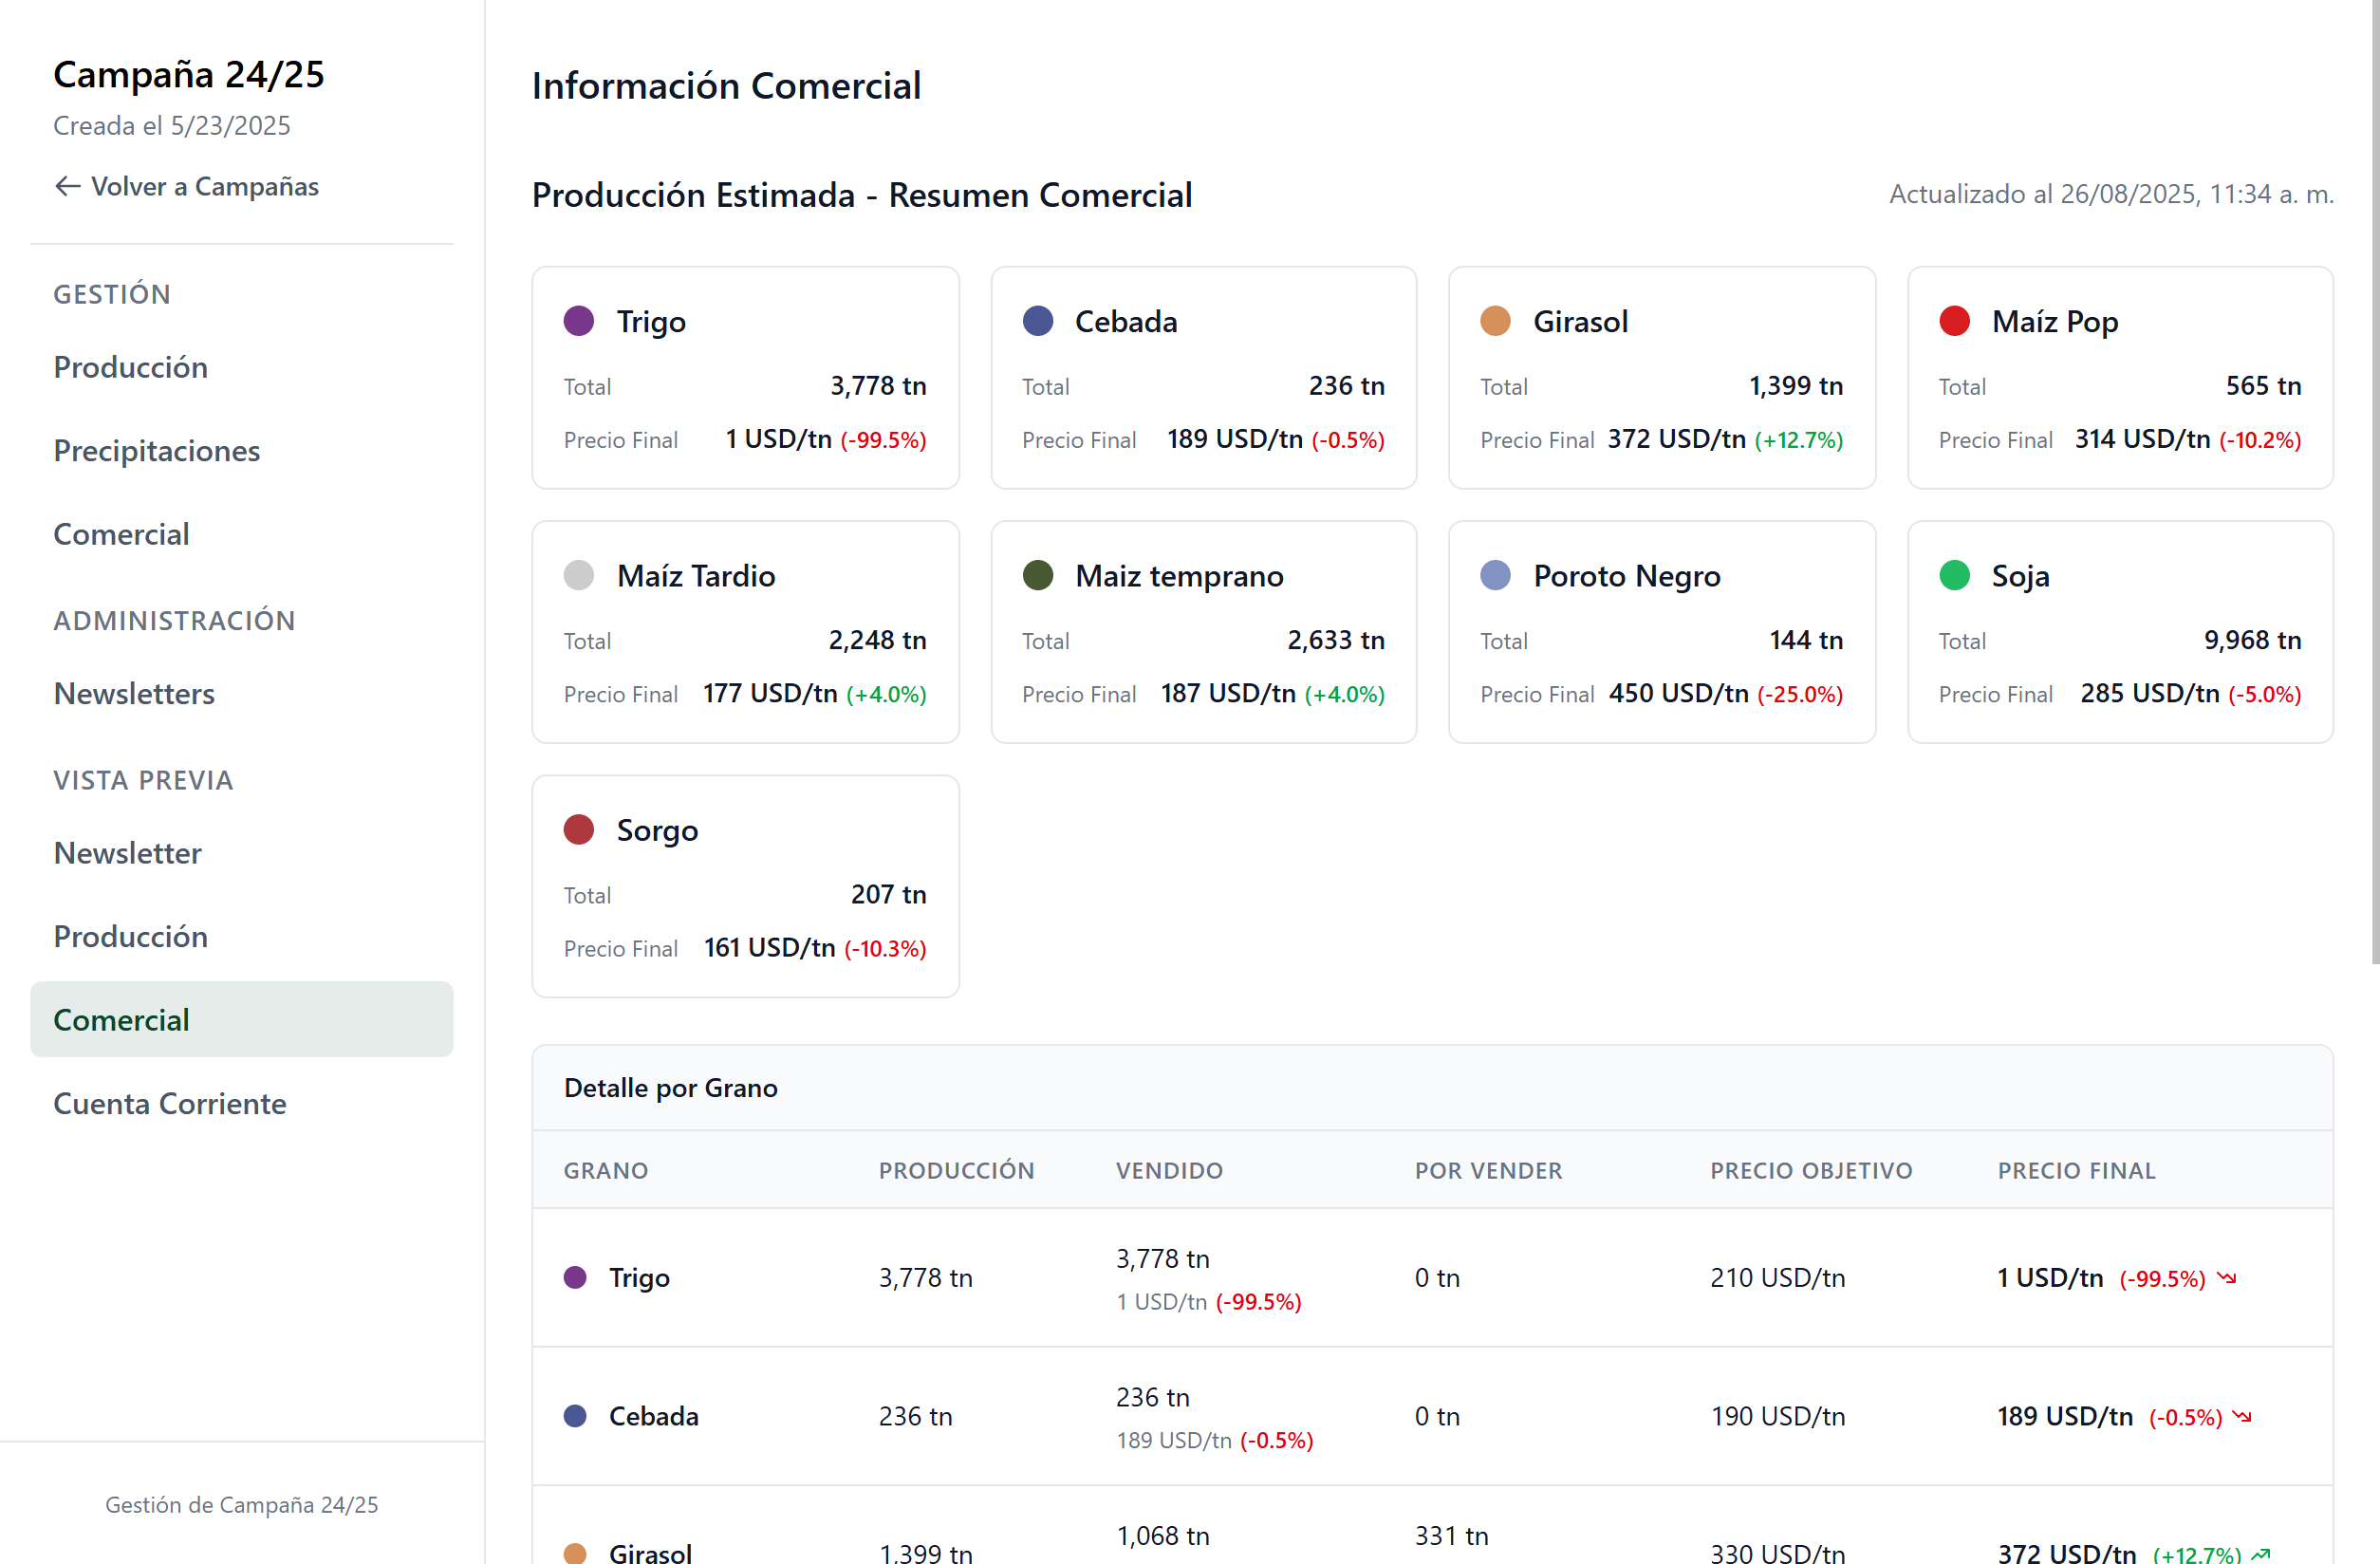Click the upward trend icon in Girasol row
This screenshot has height=1564, width=2380.
2260,1554
